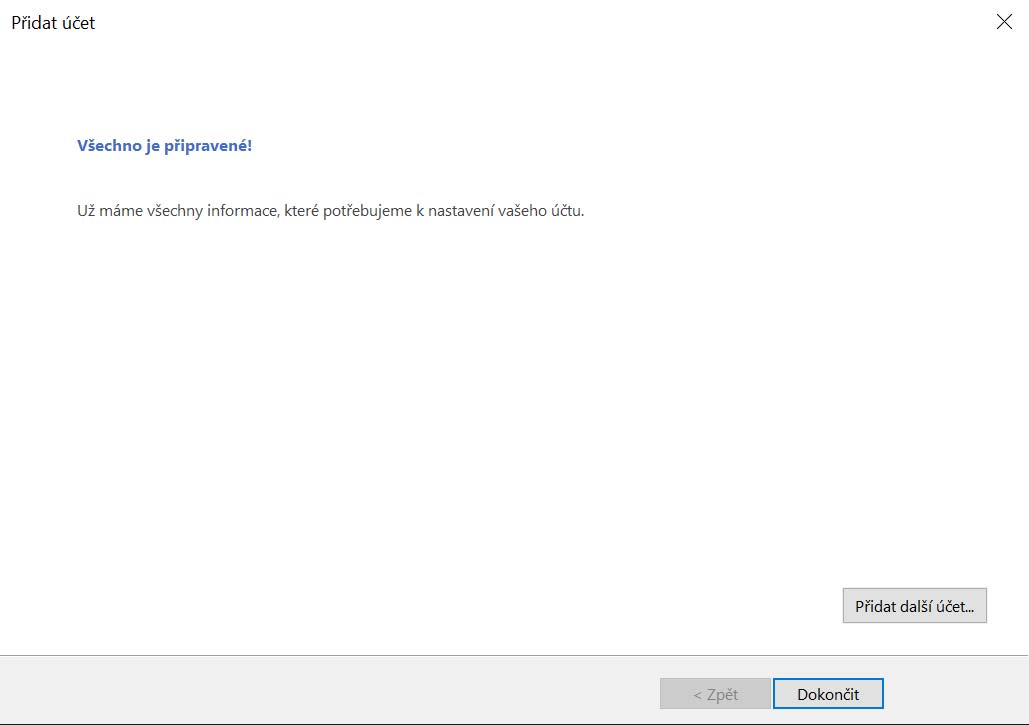Click the heading Všechno je připravené!

(x=164, y=146)
